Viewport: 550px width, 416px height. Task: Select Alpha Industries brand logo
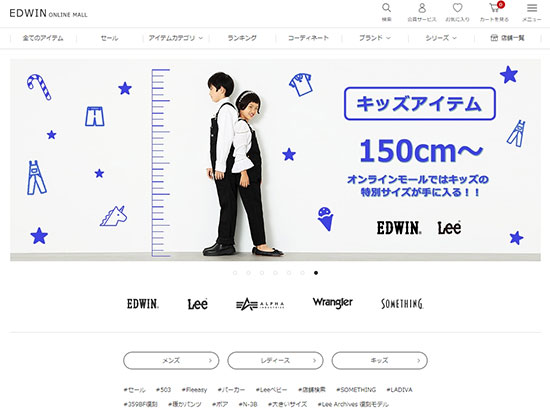(x=260, y=304)
